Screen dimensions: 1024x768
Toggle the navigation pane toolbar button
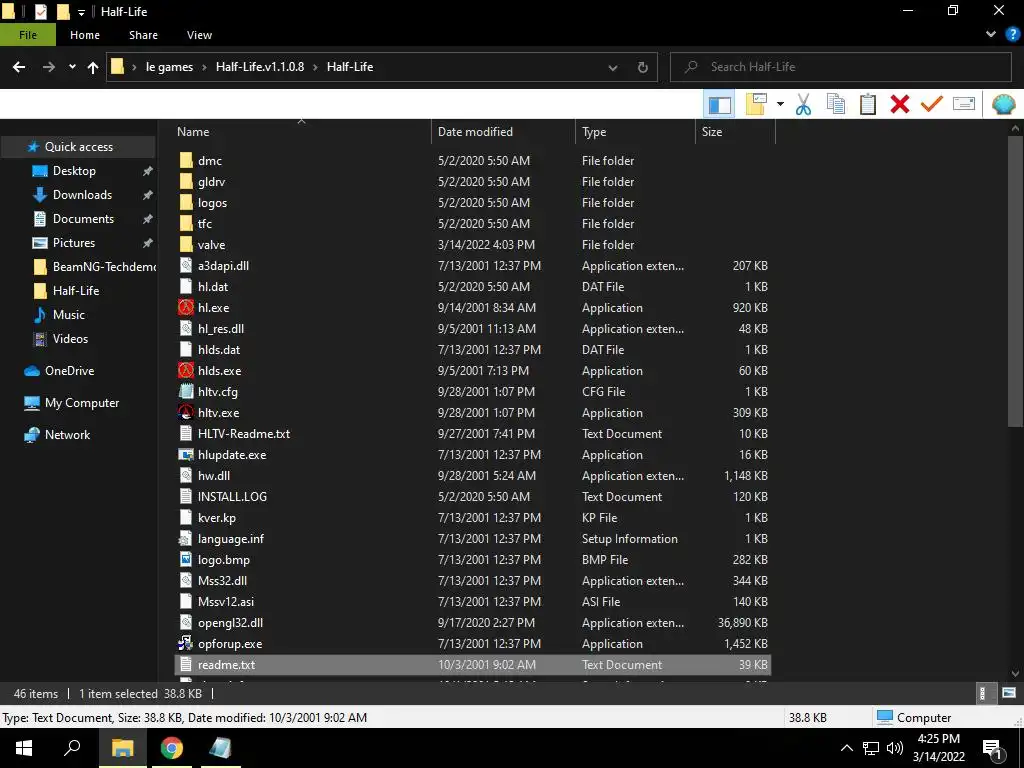tap(720, 104)
